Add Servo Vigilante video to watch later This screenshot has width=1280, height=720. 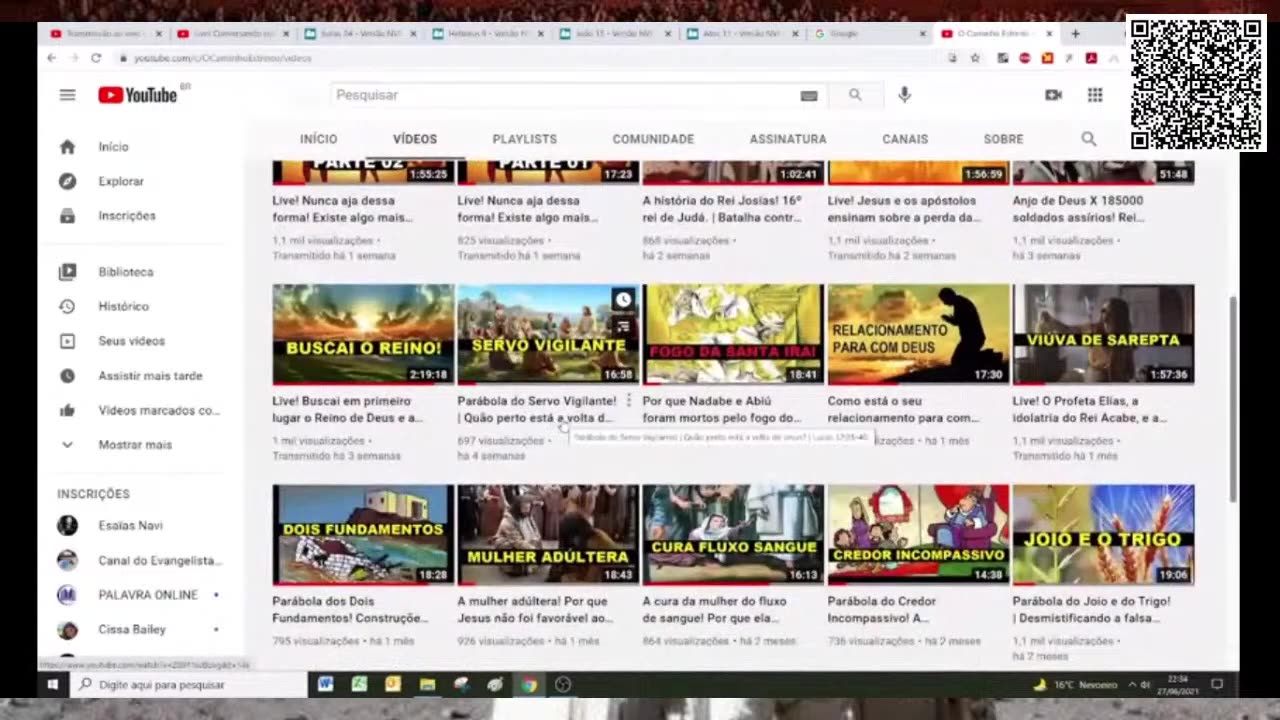pos(623,299)
